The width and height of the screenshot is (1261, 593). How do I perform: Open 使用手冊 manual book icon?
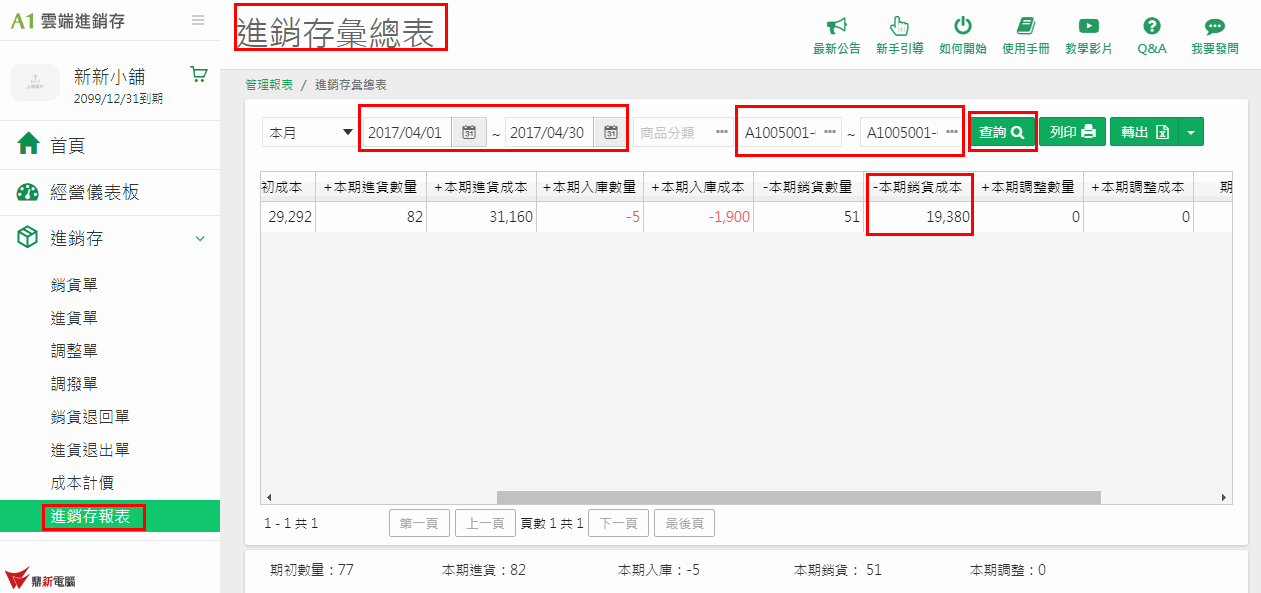point(1025,26)
